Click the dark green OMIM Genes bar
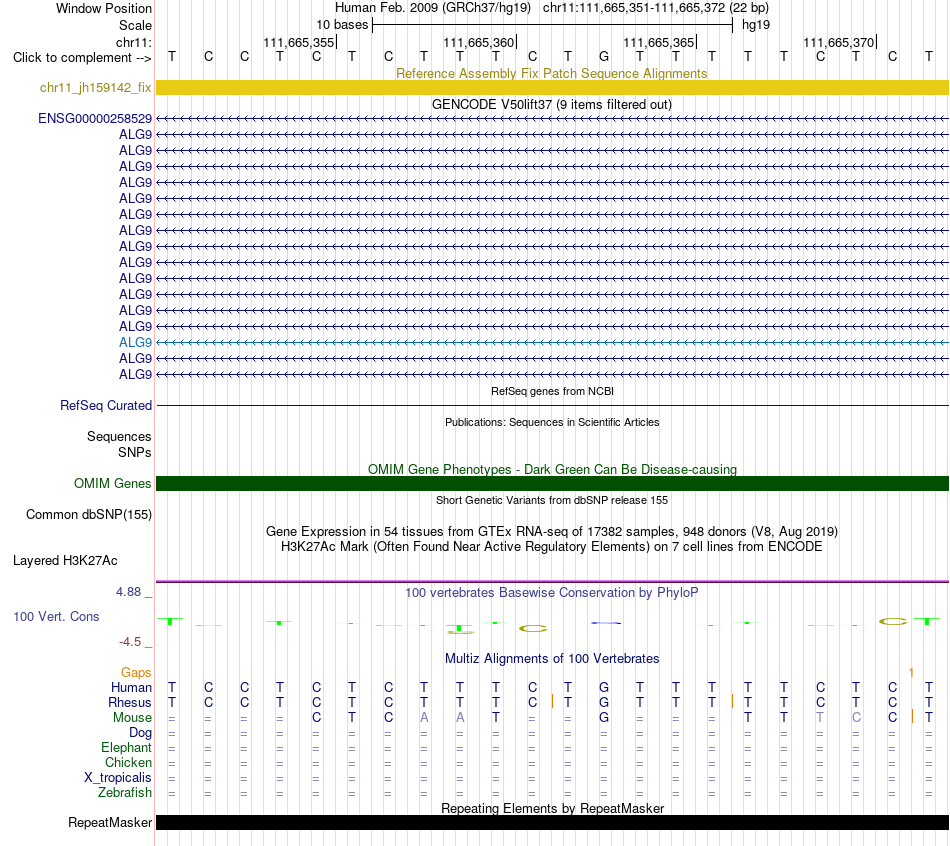The width and height of the screenshot is (950, 846). (x=552, y=483)
